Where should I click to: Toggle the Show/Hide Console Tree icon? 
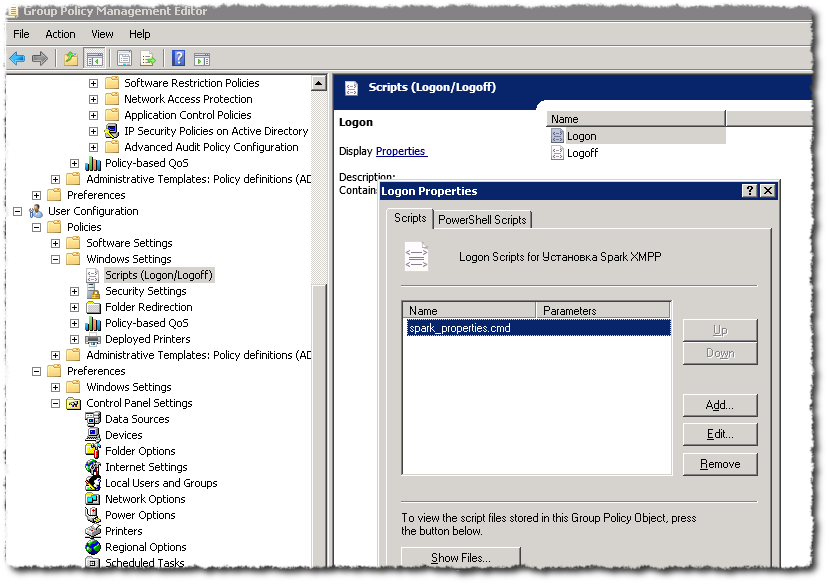pyautogui.click(x=95, y=58)
